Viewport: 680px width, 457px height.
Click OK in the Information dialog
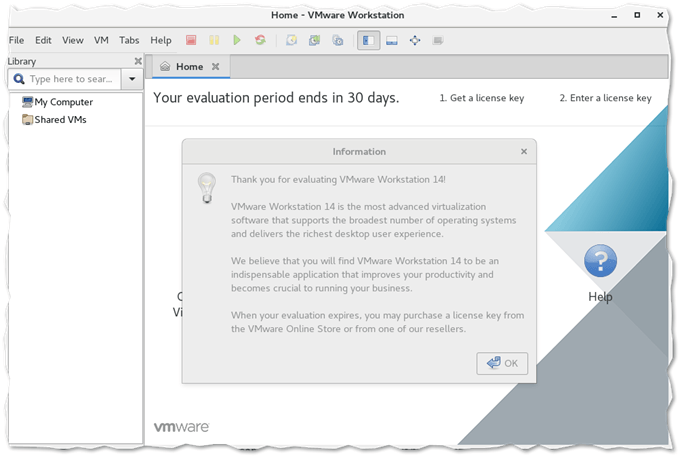(502, 363)
